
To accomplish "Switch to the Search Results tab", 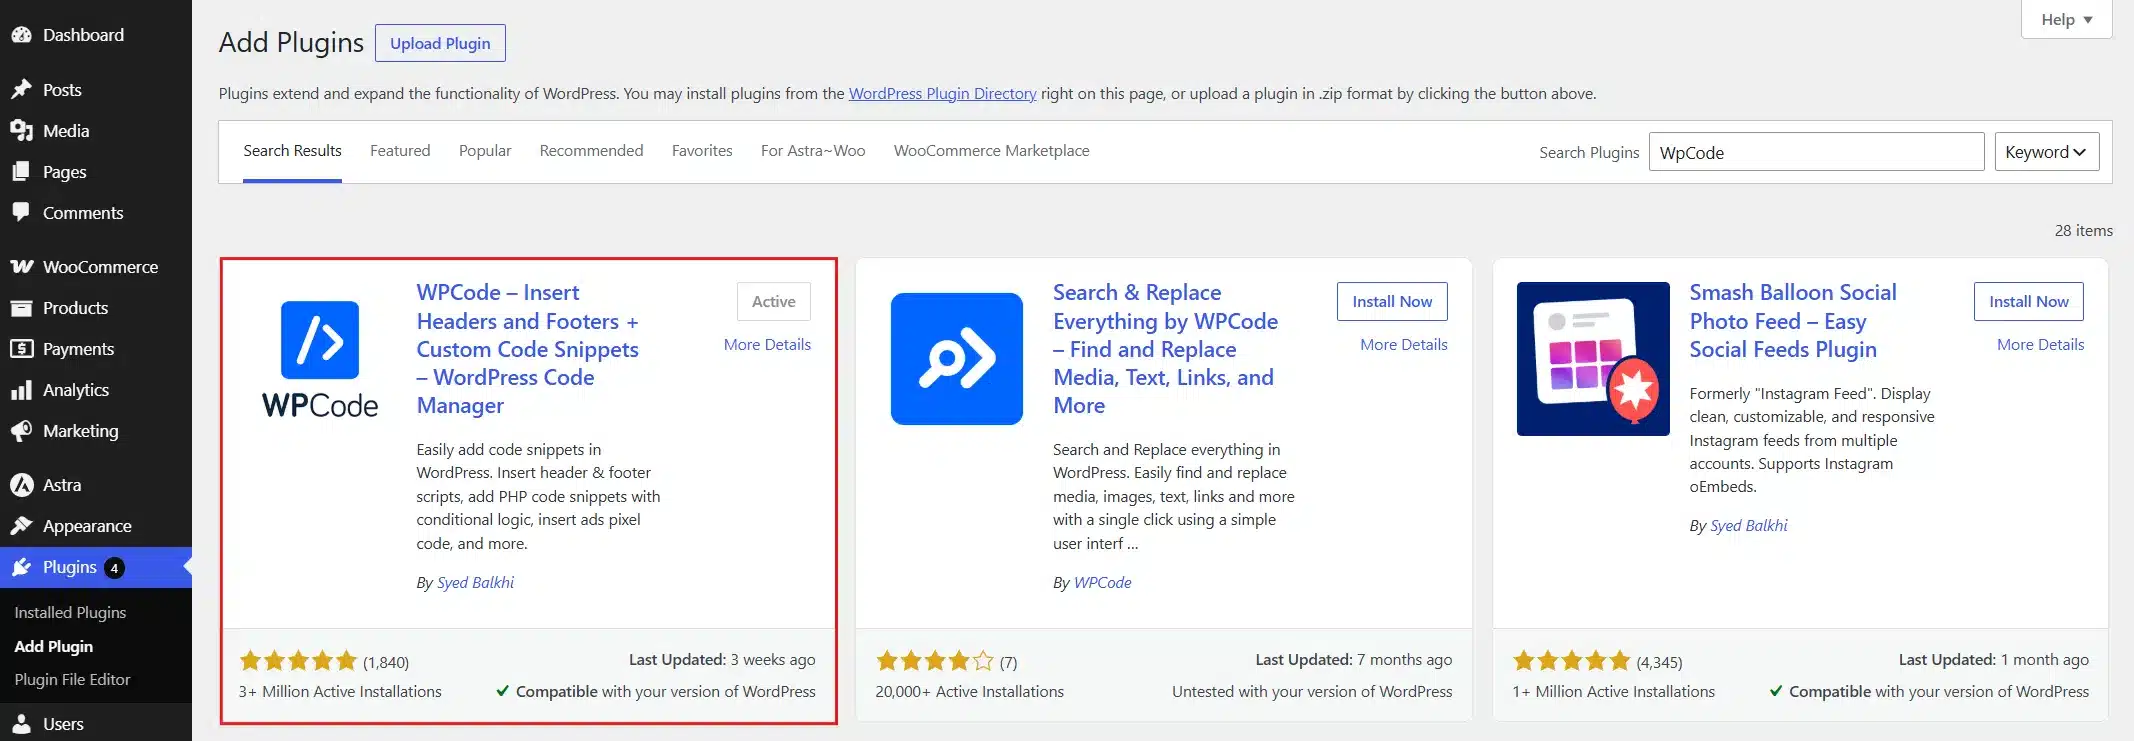I will pos(292,151).
